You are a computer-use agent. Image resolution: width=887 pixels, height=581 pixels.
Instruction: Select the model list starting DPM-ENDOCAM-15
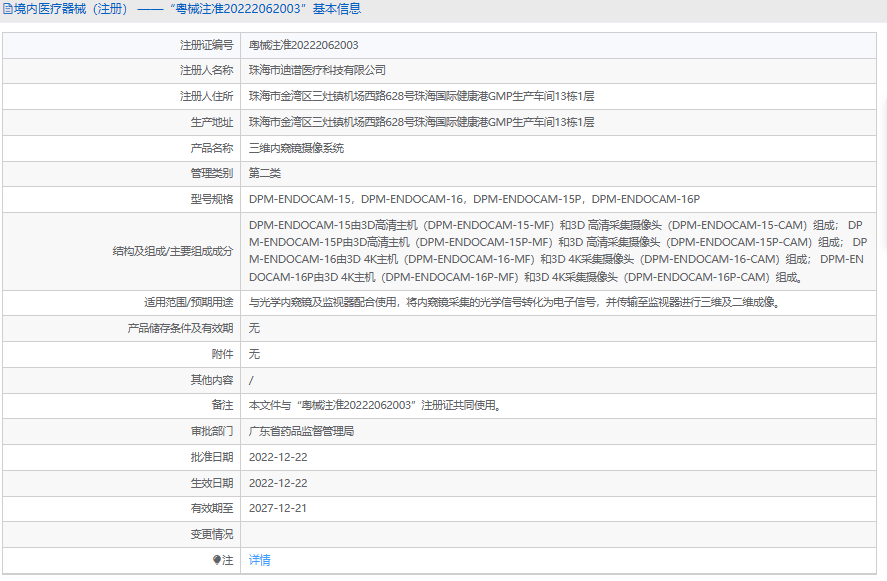tap(474, 199)
